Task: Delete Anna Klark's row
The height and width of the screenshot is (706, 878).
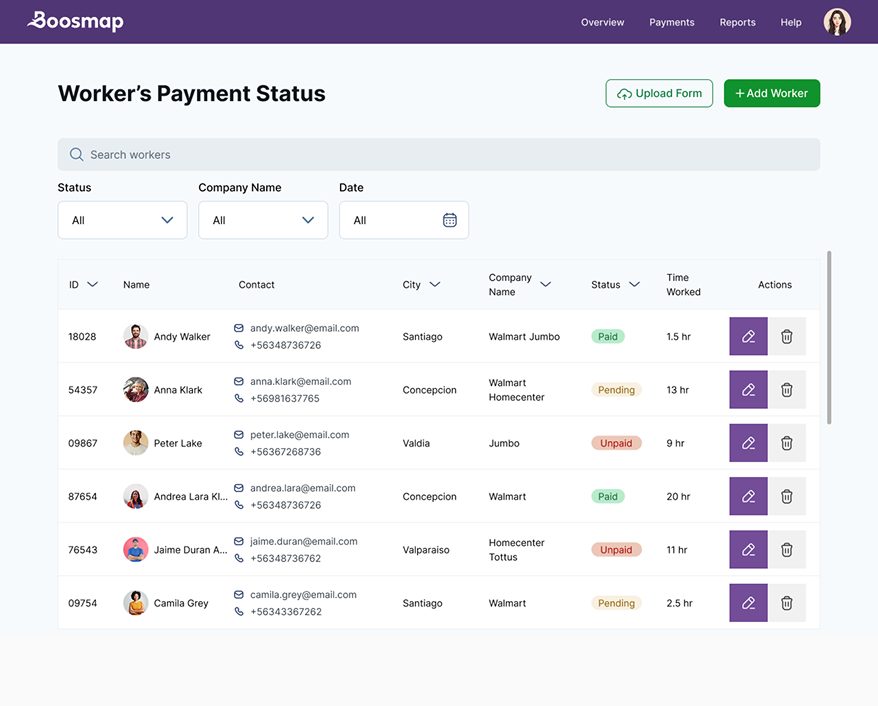Action: [787, 390]
